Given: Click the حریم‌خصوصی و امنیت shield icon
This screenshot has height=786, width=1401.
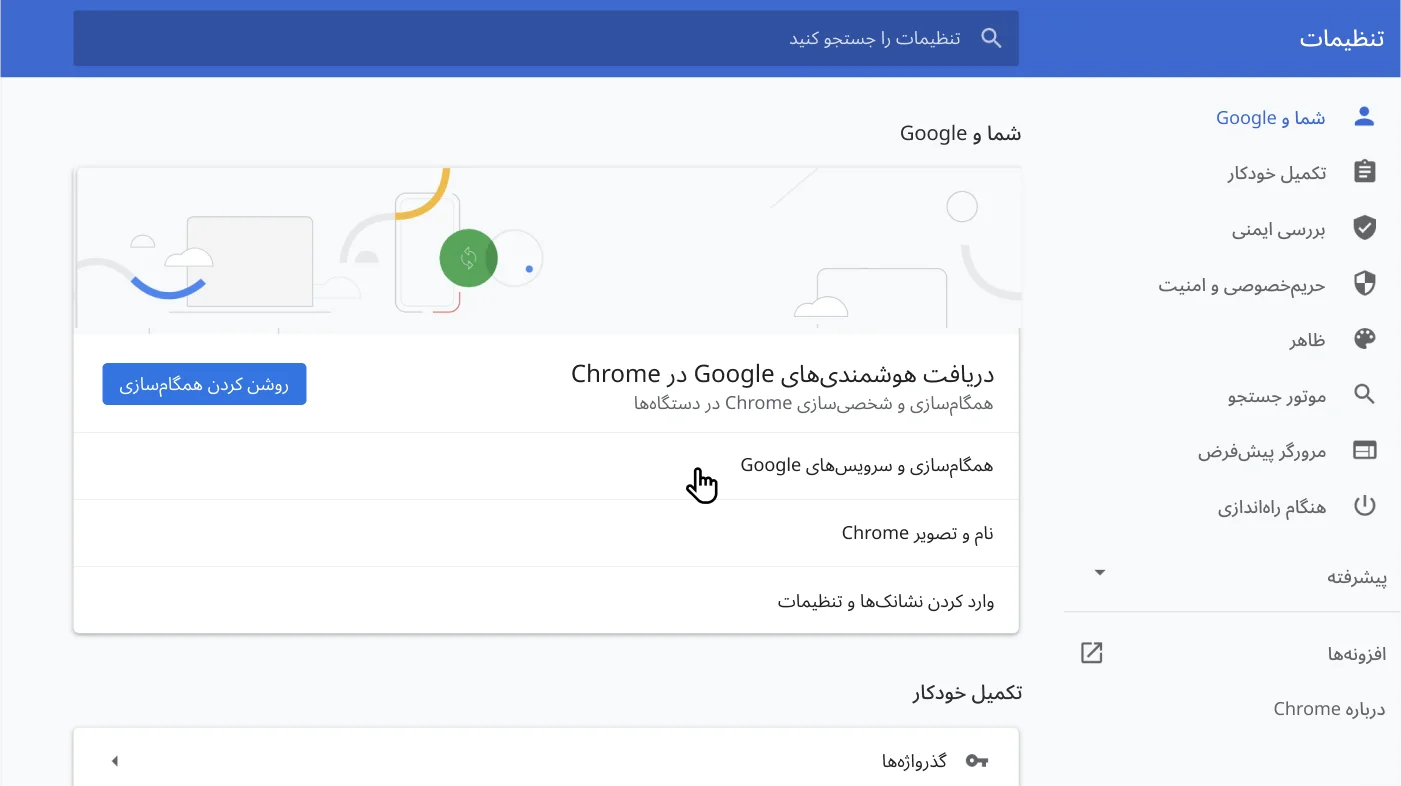Looking at the screenshot, I should pos(1364,283).
